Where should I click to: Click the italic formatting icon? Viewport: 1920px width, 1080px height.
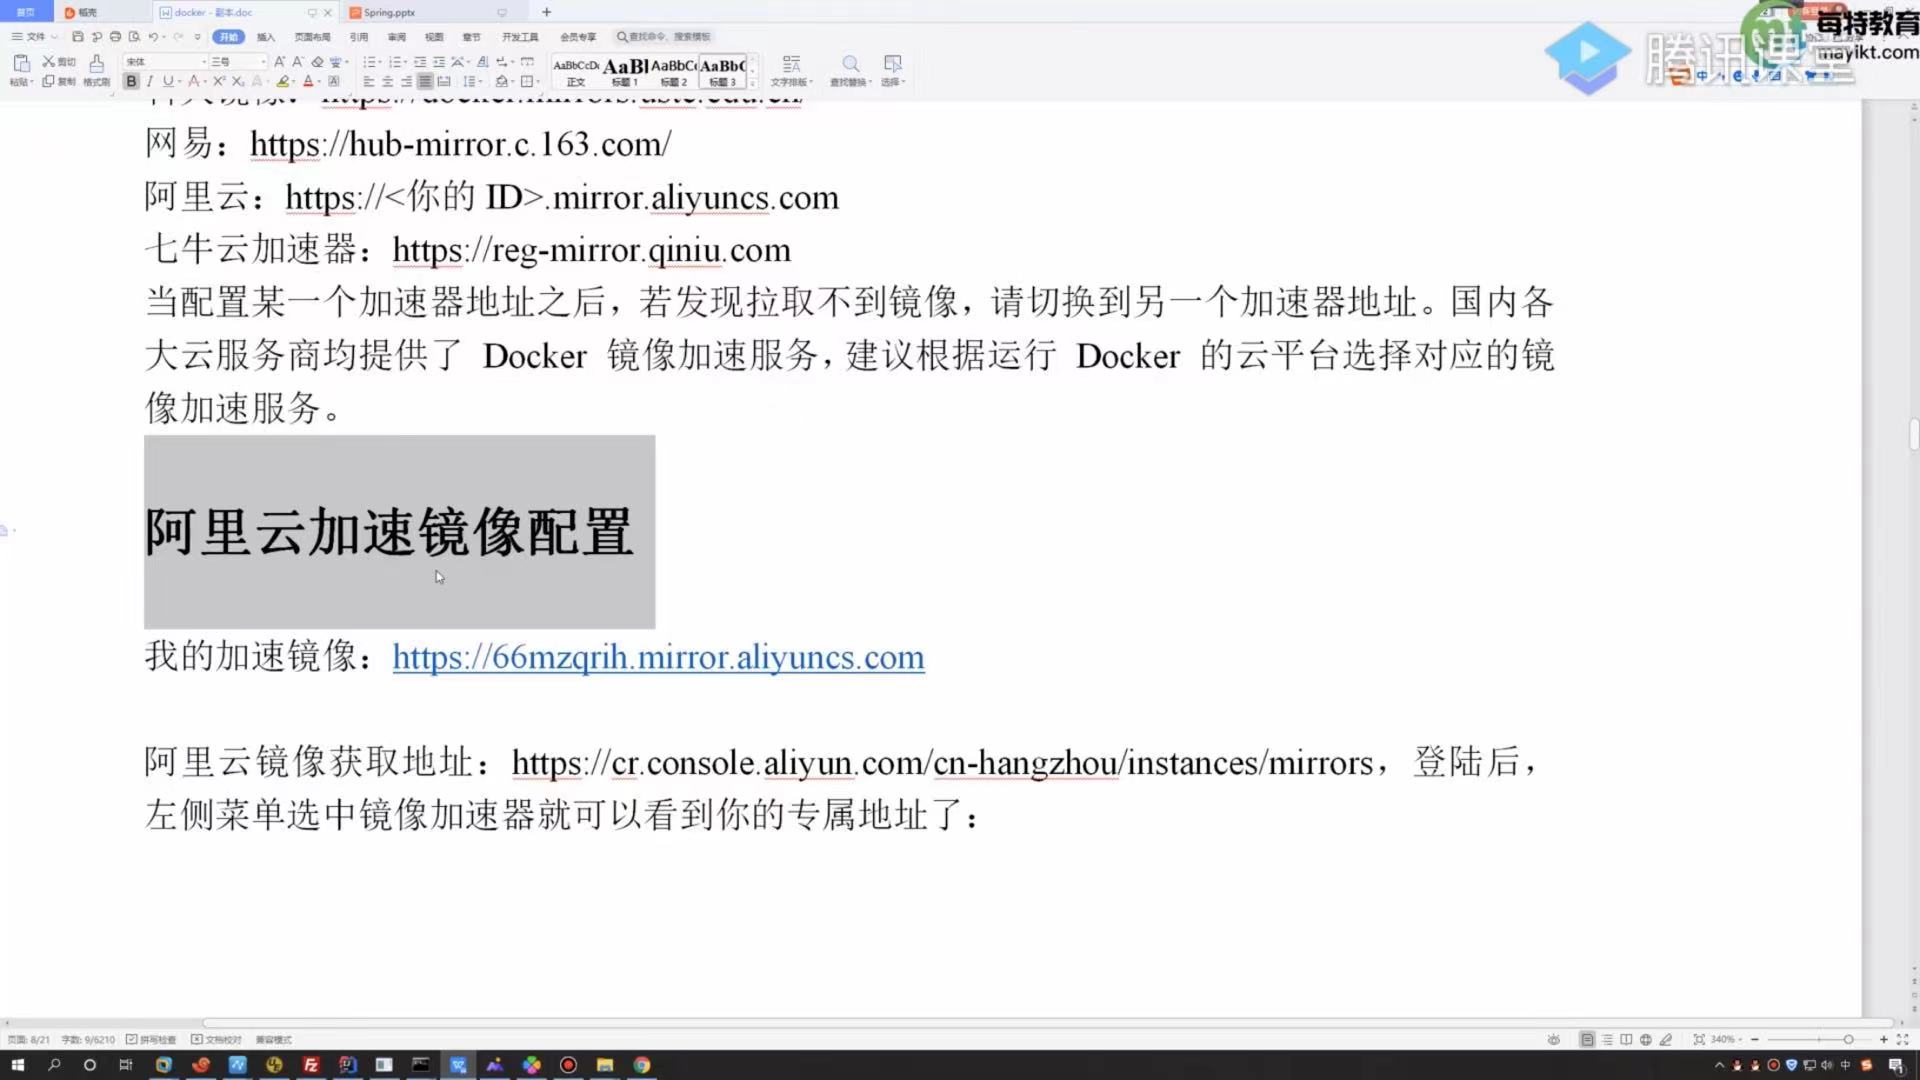tap(150, 82)
